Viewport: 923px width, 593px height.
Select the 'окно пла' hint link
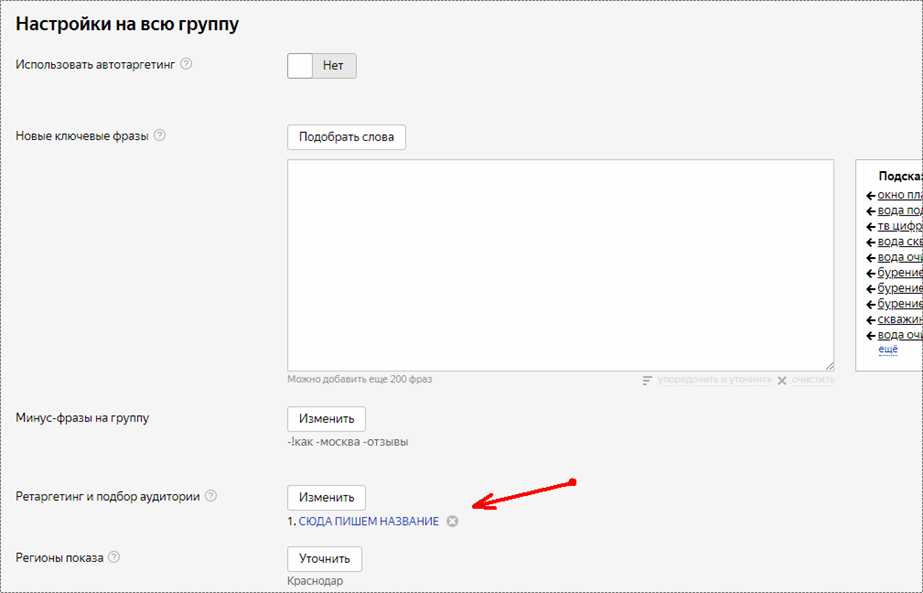[900, 195]
